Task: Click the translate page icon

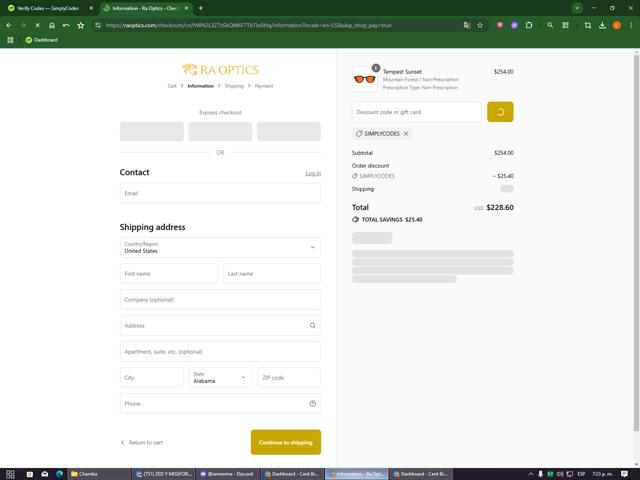Action: click(x=467, y=25)
